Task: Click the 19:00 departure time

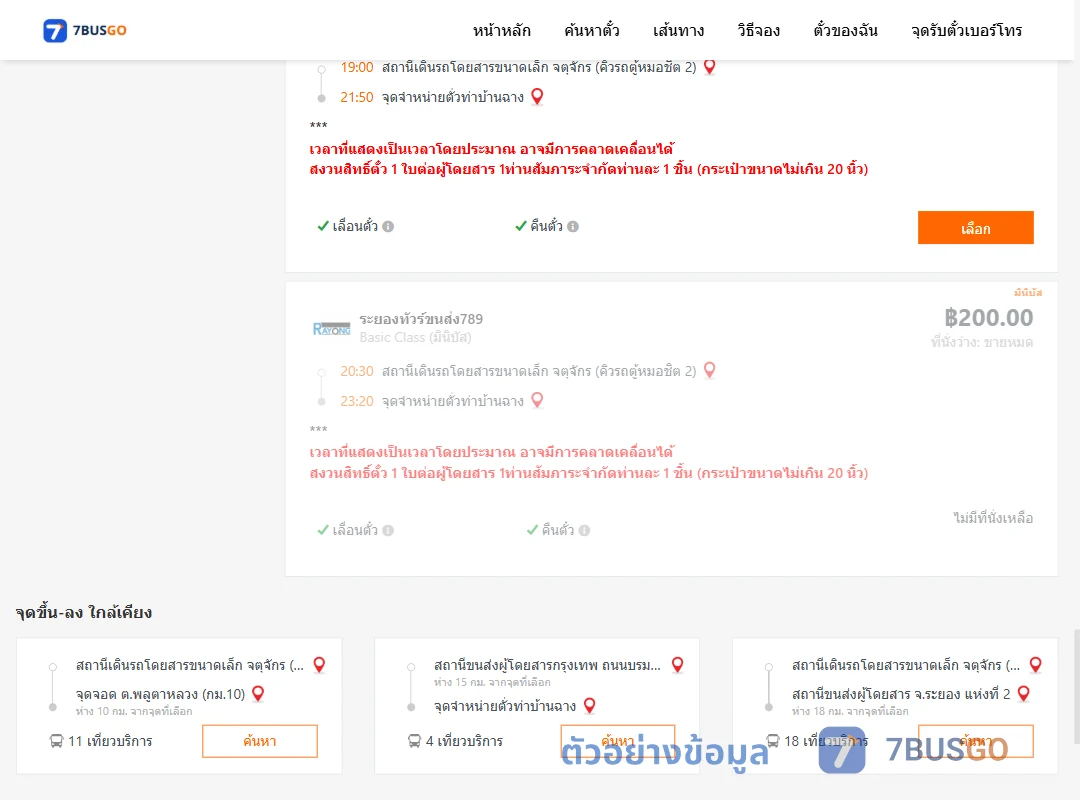Action: point(357,67)
